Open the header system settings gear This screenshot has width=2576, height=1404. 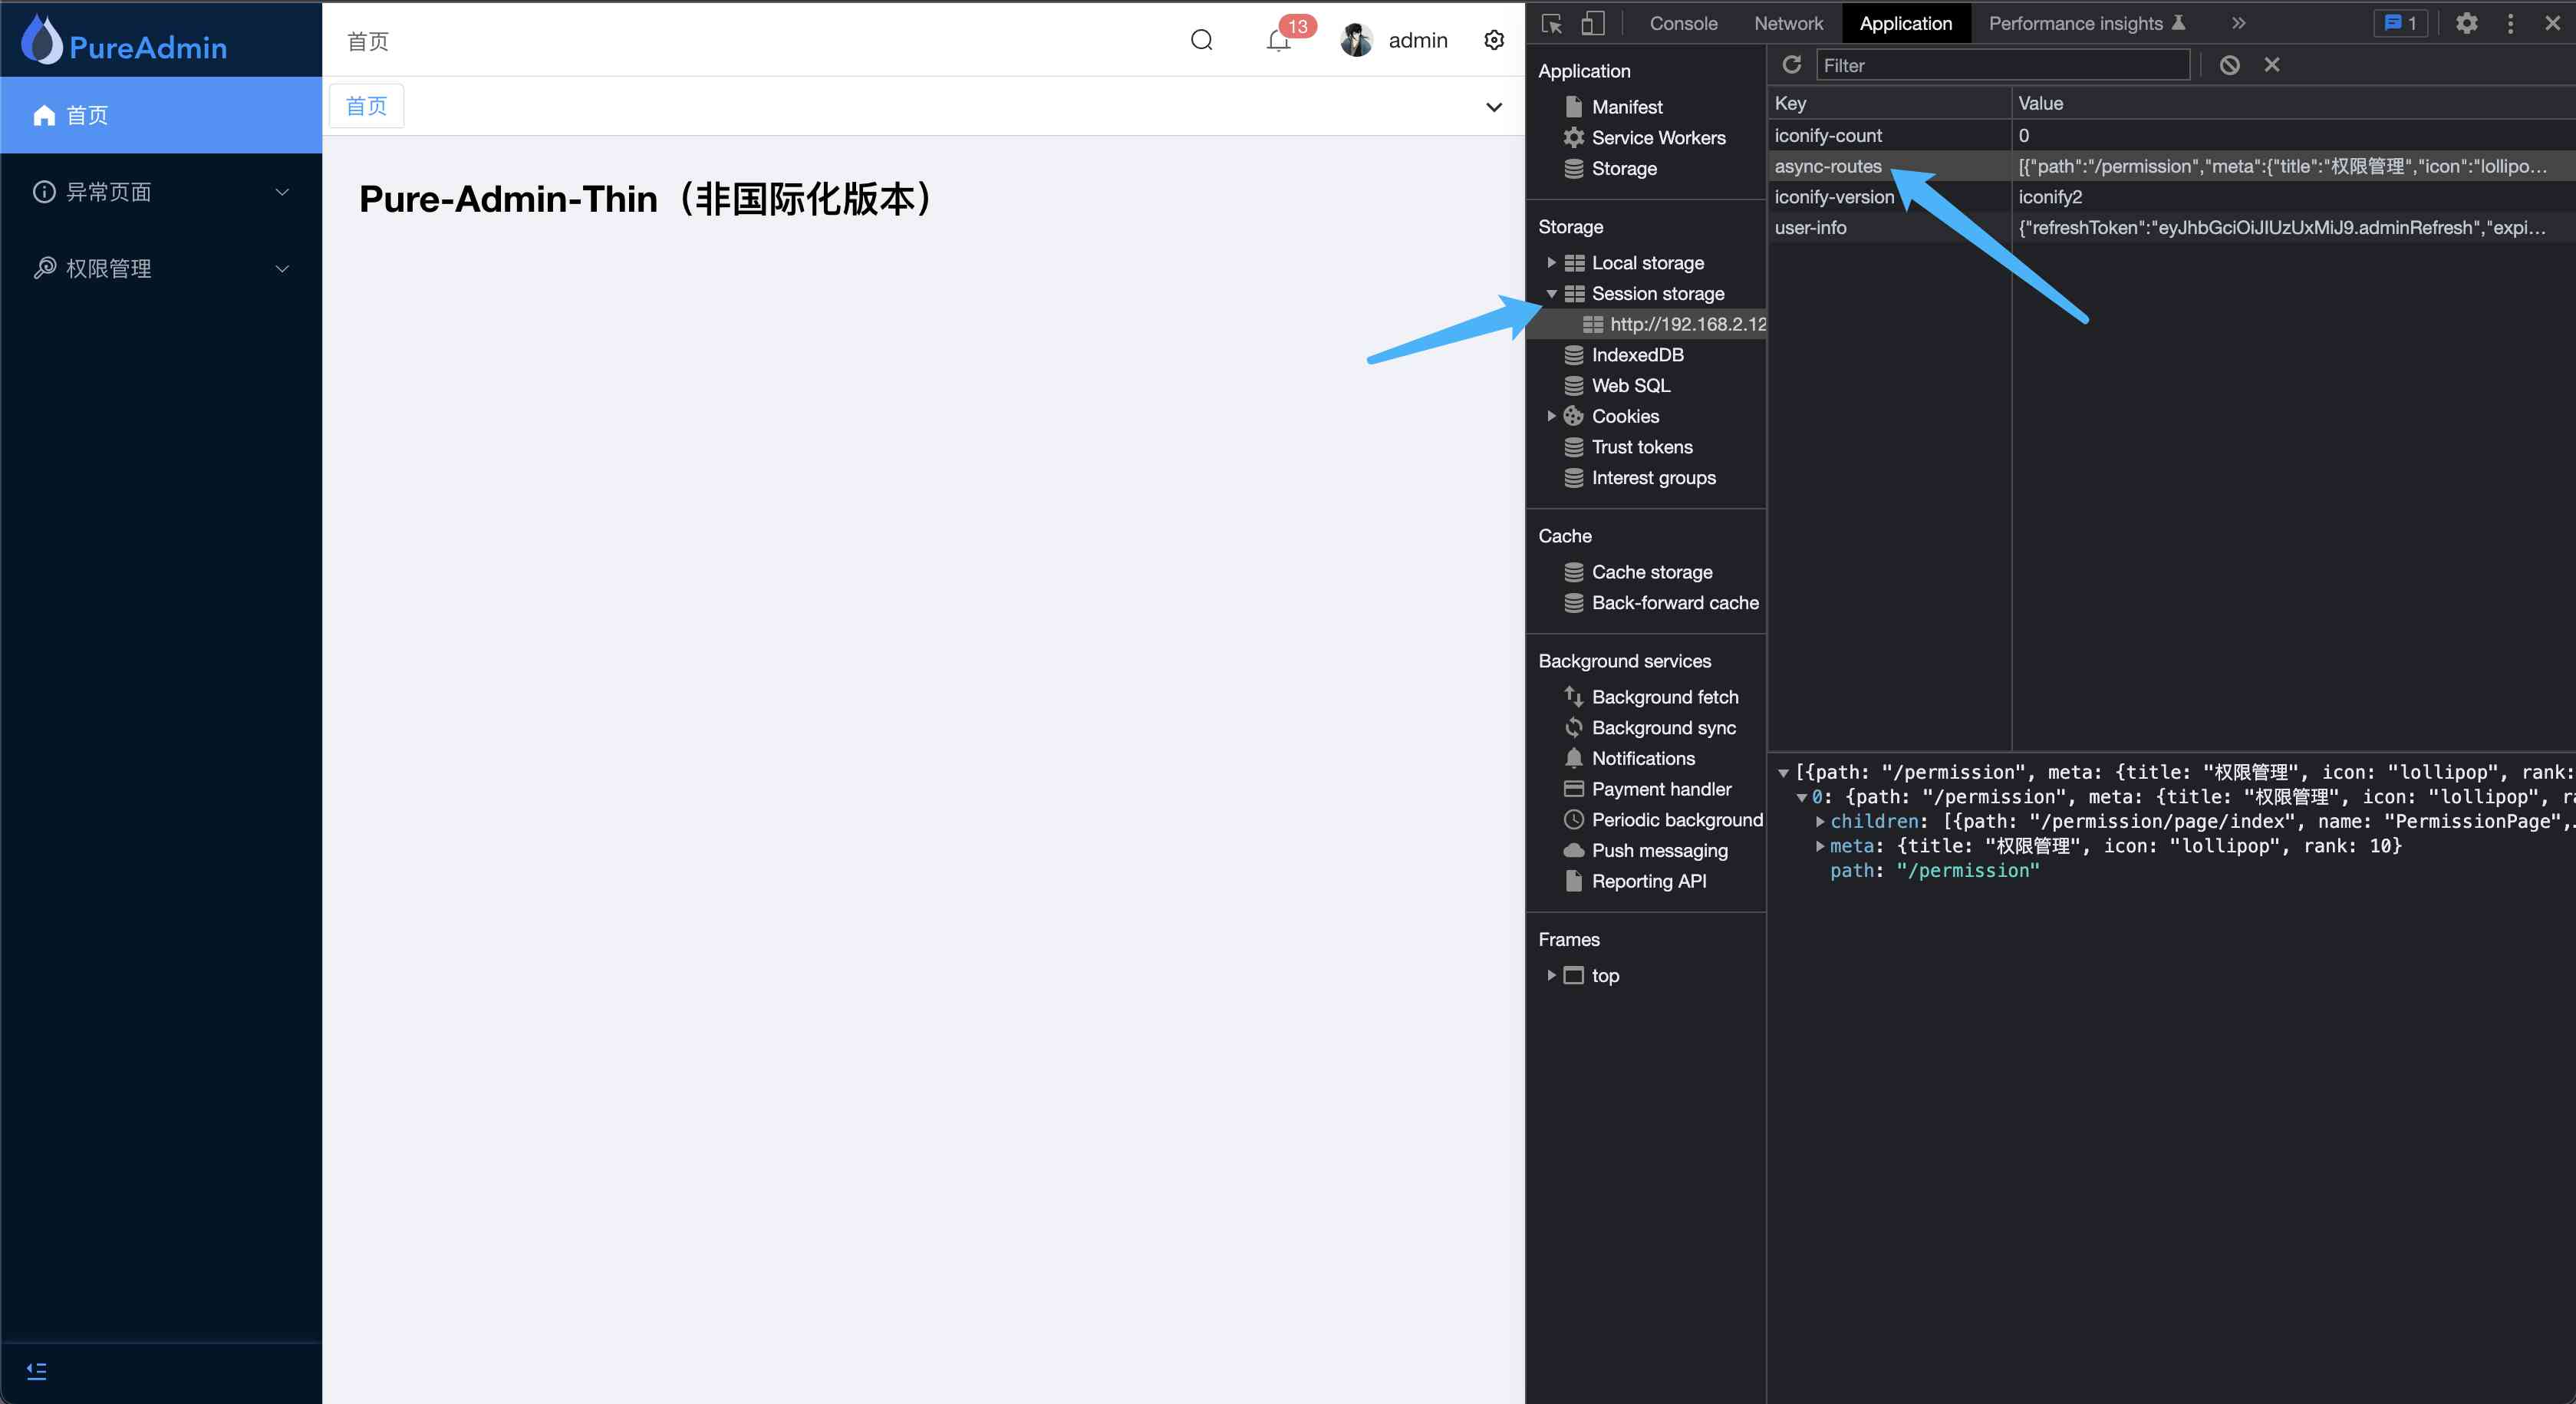pyautogui.click(x=1494, y=40)
